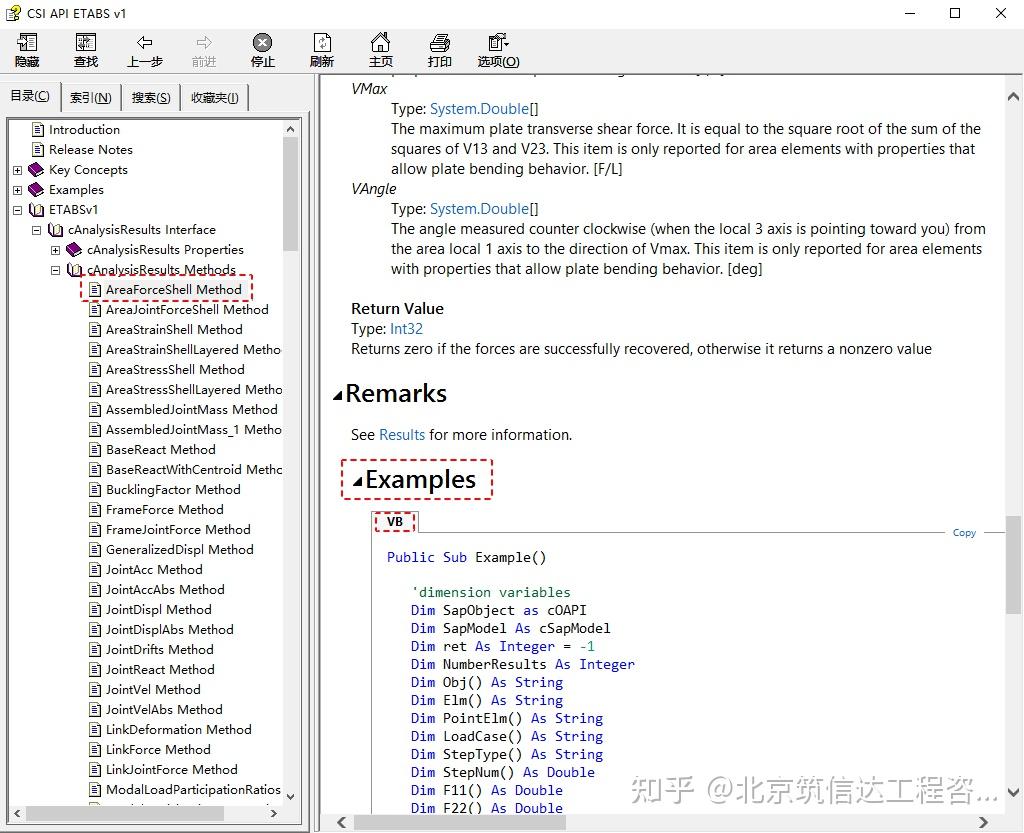Print the topic with the 打印 icon
This screenshot has height=833, width=1024.
439,49
